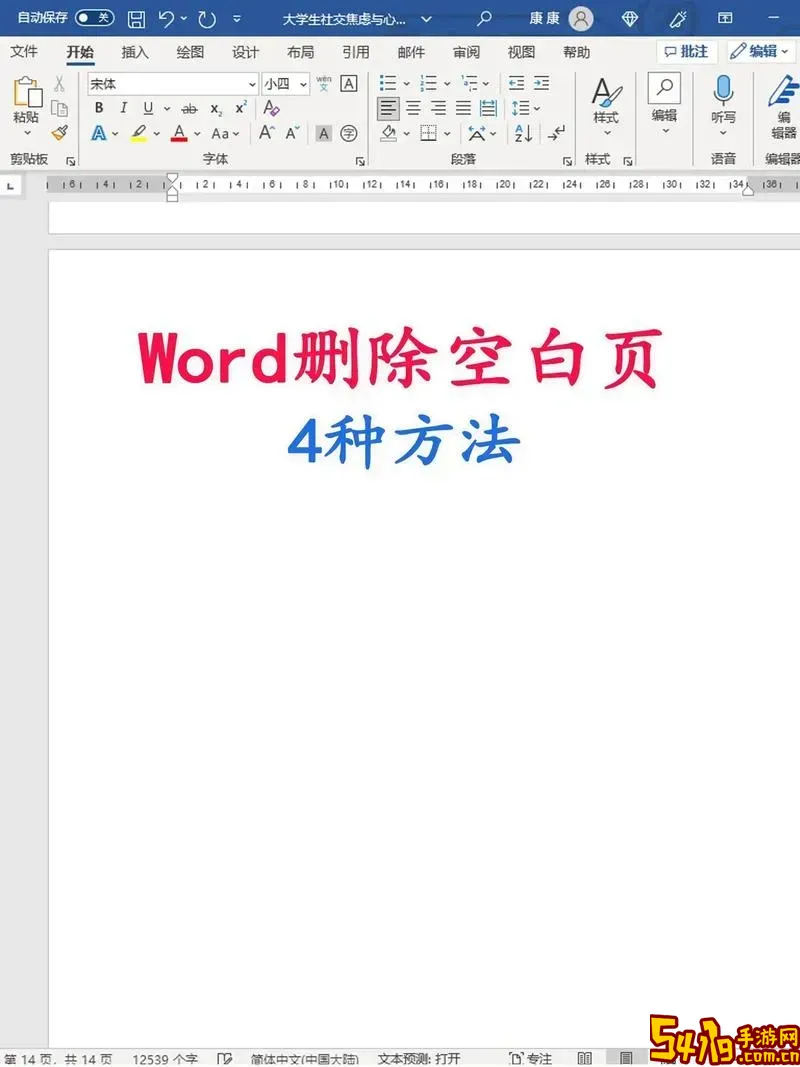The width and height of the screenshot is (800, 1067).
Task: Toggle show paragraph marks icon
Action: pos(556,133)
